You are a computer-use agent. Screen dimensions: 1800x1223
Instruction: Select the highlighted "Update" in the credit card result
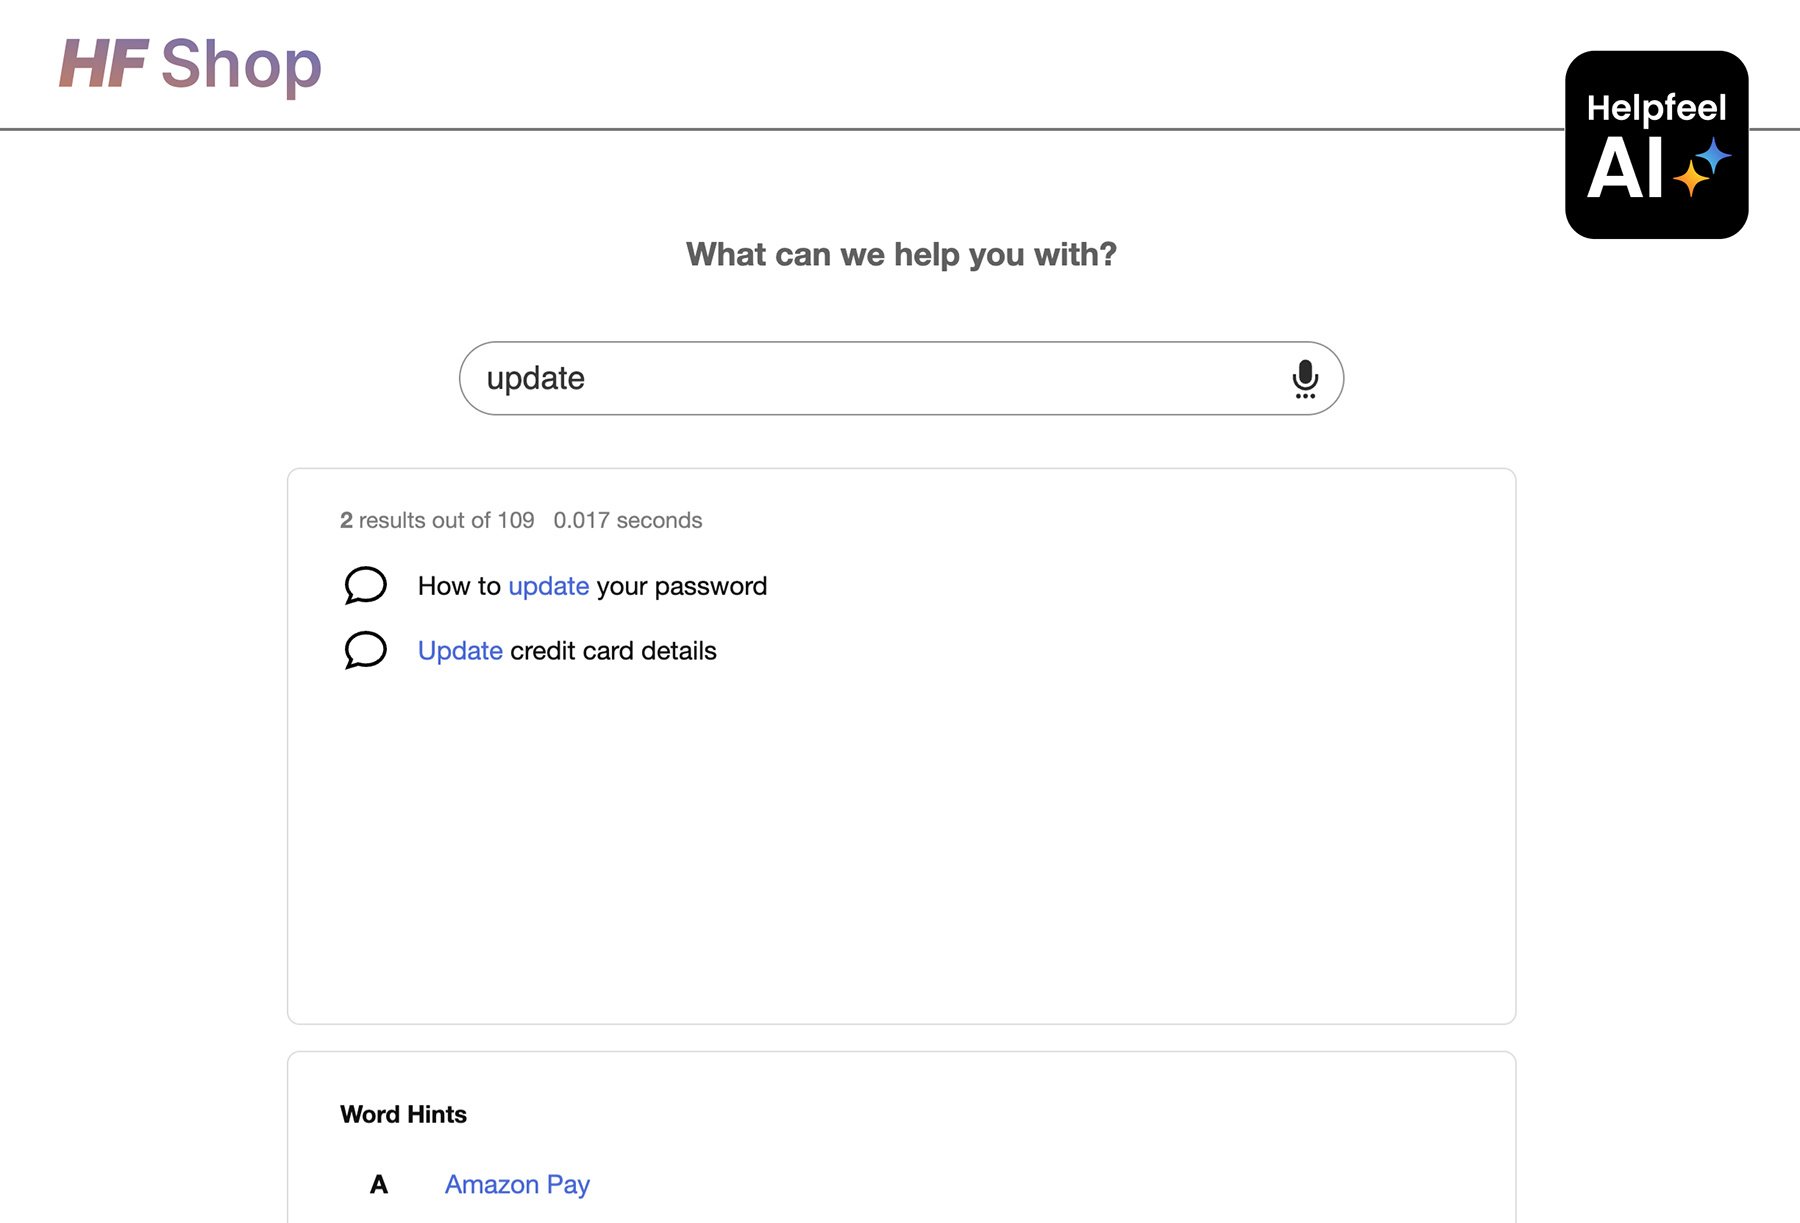(459, 650)
